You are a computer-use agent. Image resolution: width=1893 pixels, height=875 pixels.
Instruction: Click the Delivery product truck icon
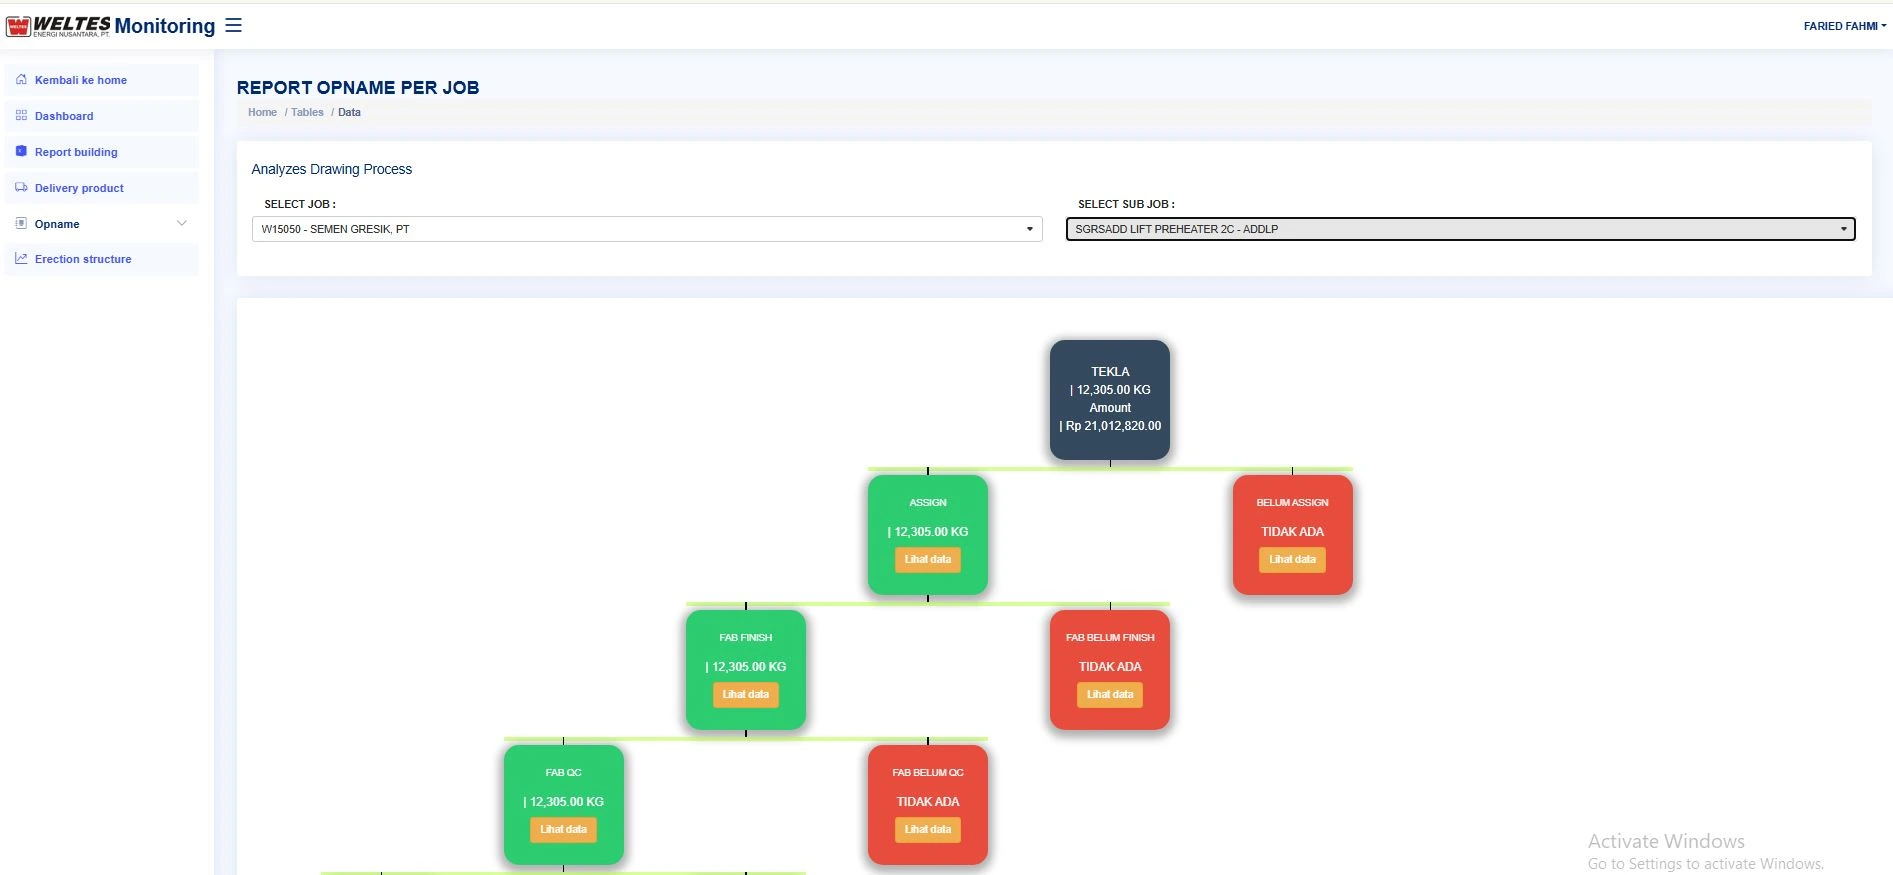[x=21, y=188]
